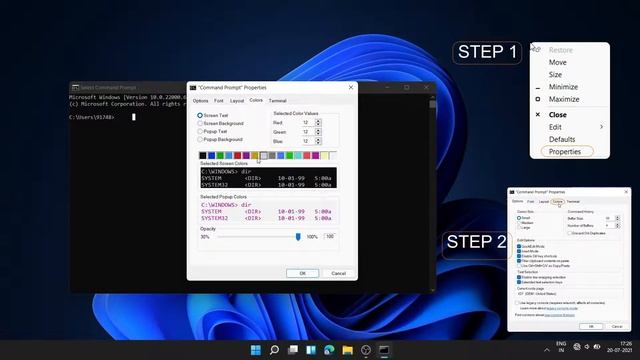Choose Maximize in the Step 1 menu
The image size is (640, 360).
click(564, 99)
